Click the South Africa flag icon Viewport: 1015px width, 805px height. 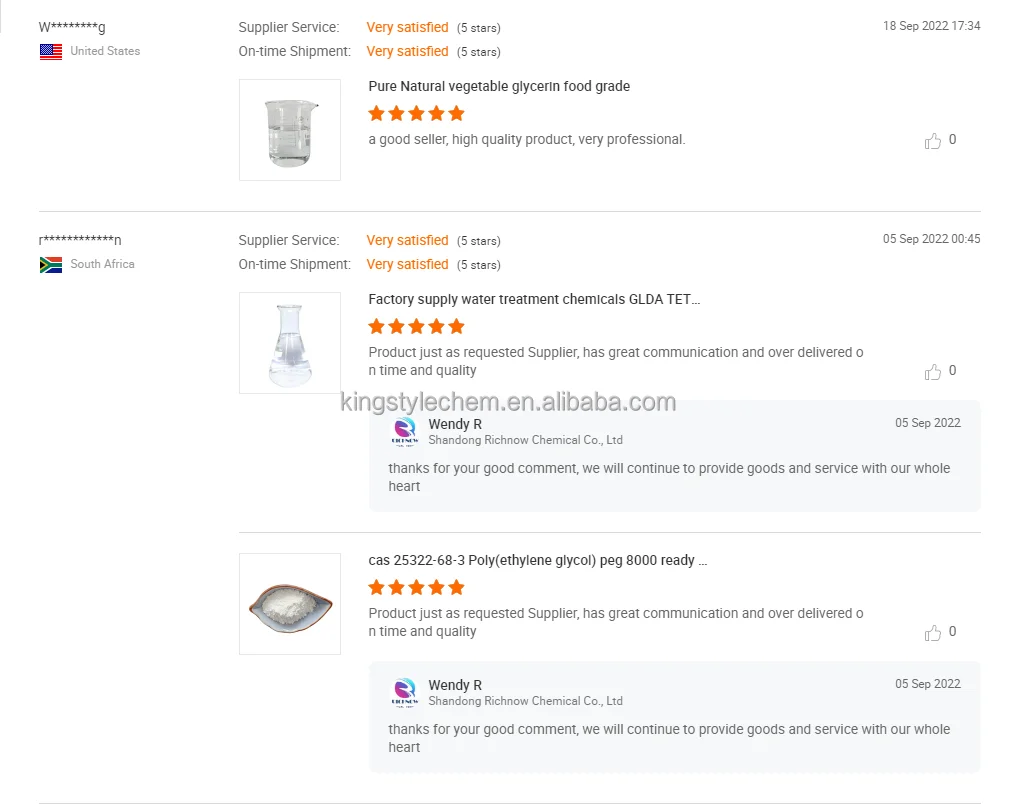(51, 265)
